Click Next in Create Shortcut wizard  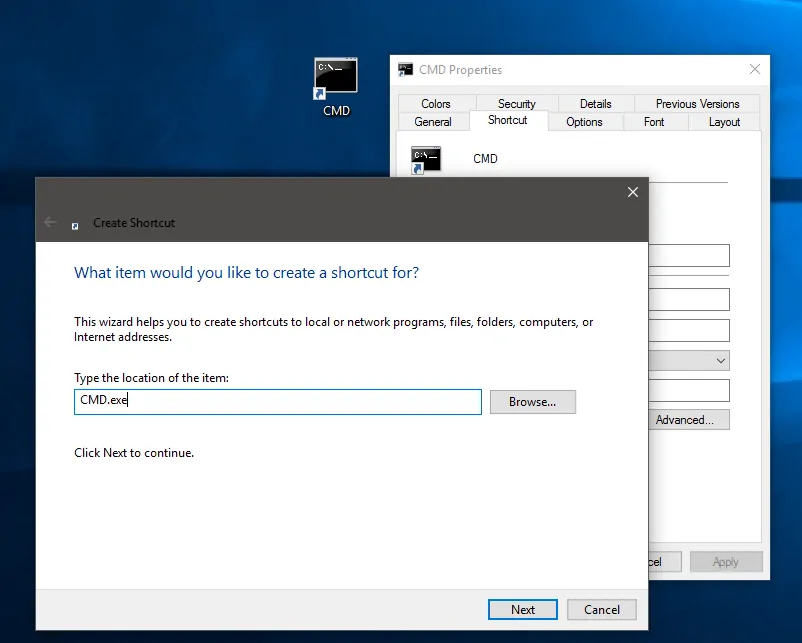coord(523,610)
